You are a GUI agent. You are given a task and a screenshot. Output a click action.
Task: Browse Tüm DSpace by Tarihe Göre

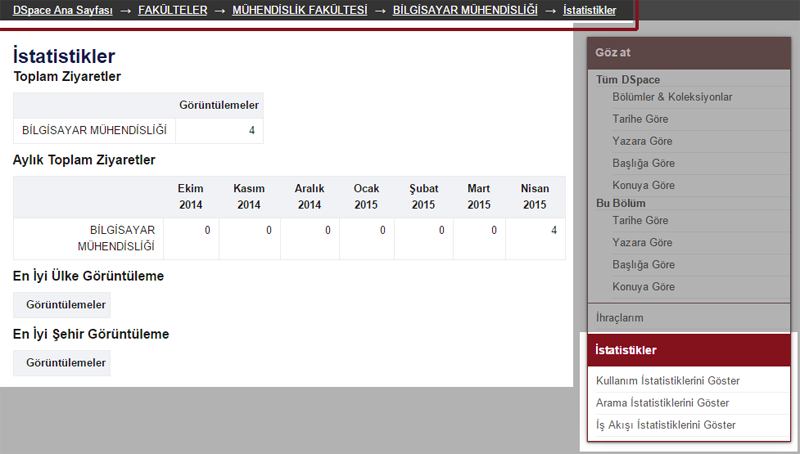point(640,119)
